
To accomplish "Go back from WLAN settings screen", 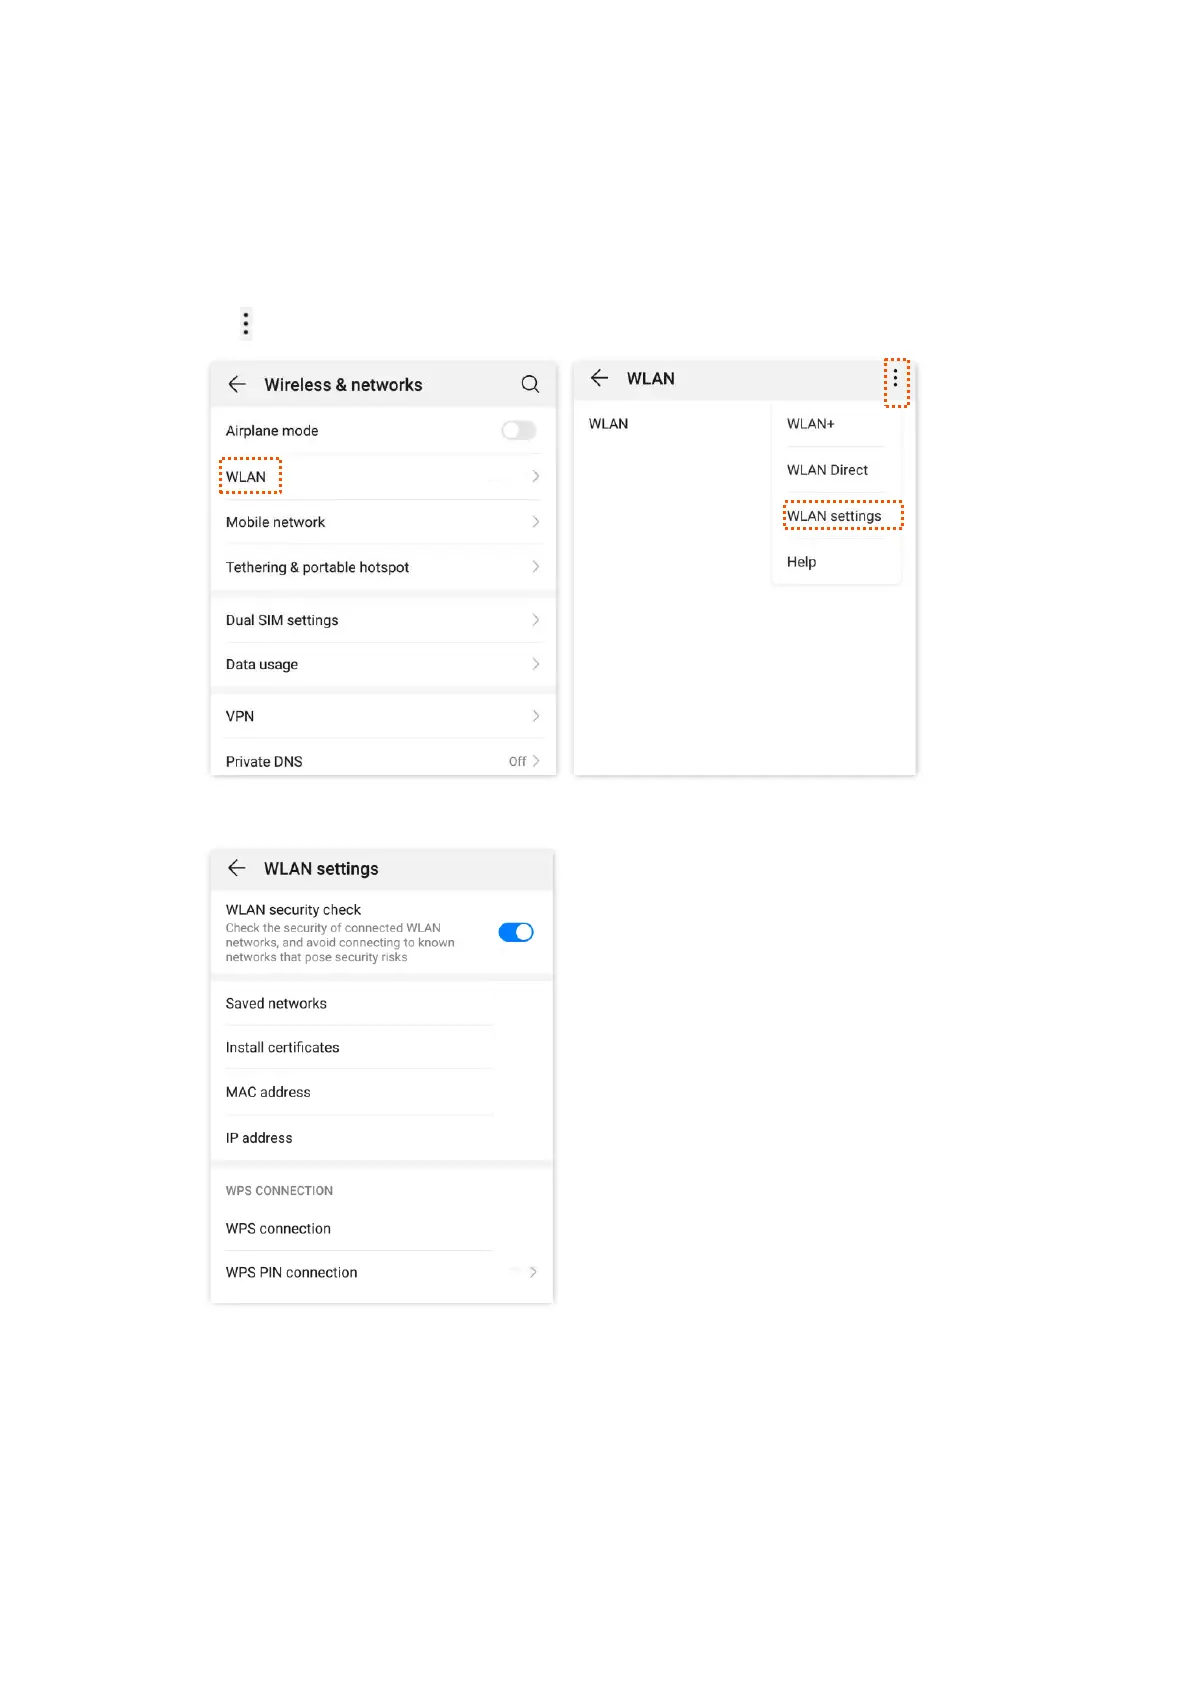I will pos(237,868).
